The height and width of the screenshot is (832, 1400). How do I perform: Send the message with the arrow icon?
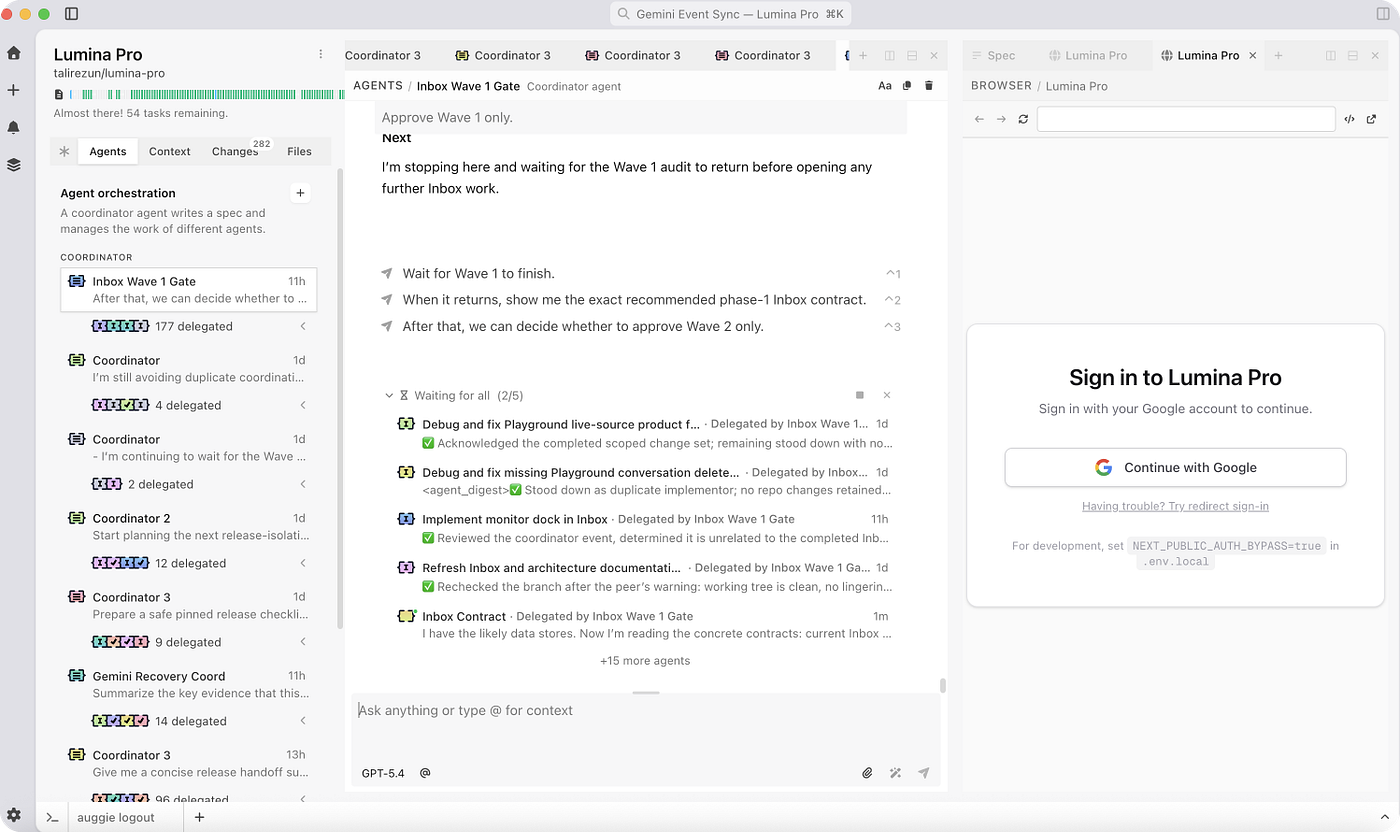[x=924, y=773]
